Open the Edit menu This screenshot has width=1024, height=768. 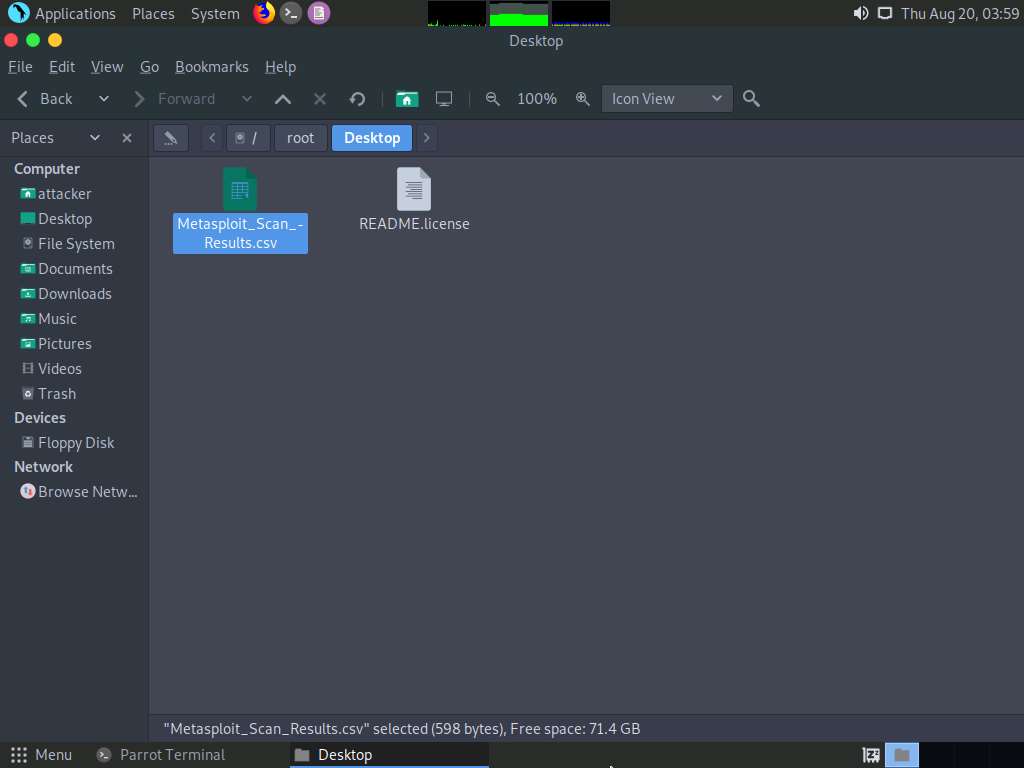(62, 67)
